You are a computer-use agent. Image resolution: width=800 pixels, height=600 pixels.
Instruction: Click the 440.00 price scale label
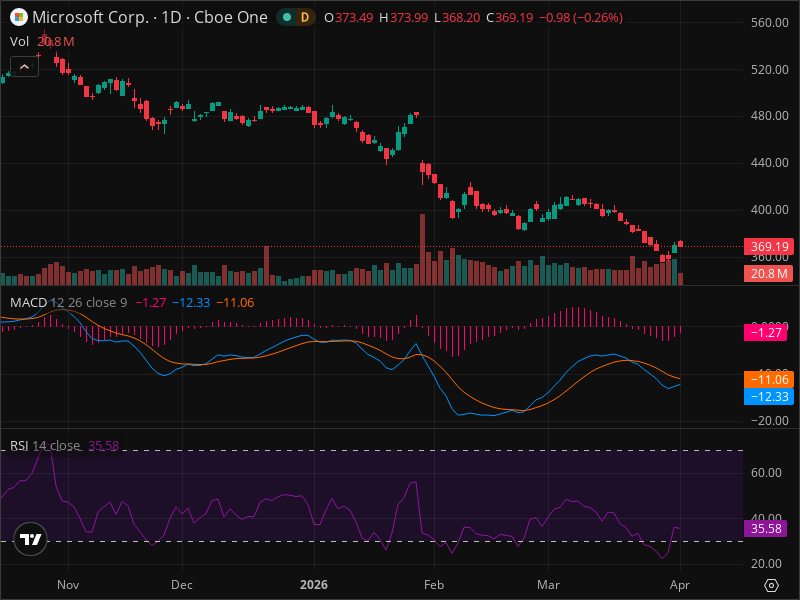tap(769, 163)
